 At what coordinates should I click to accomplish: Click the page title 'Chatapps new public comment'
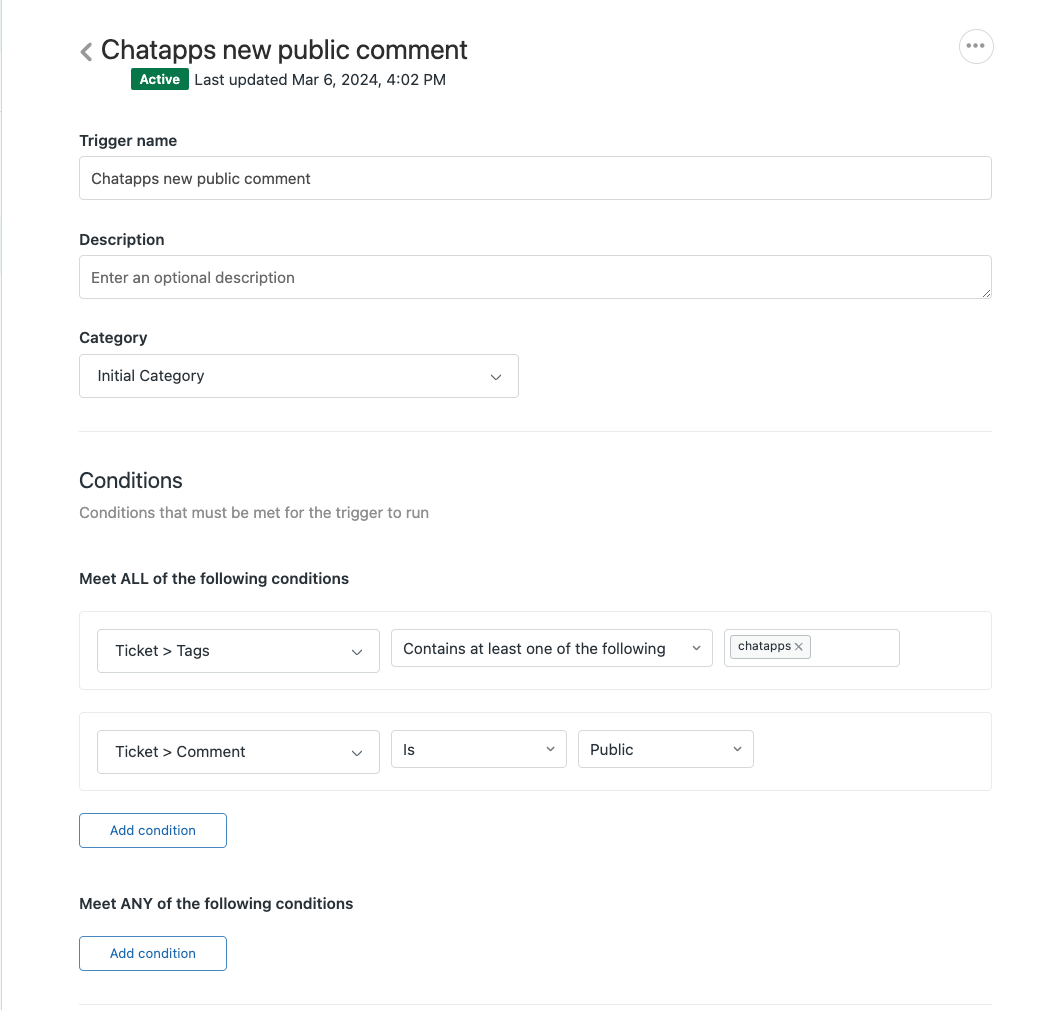(284, 50)
